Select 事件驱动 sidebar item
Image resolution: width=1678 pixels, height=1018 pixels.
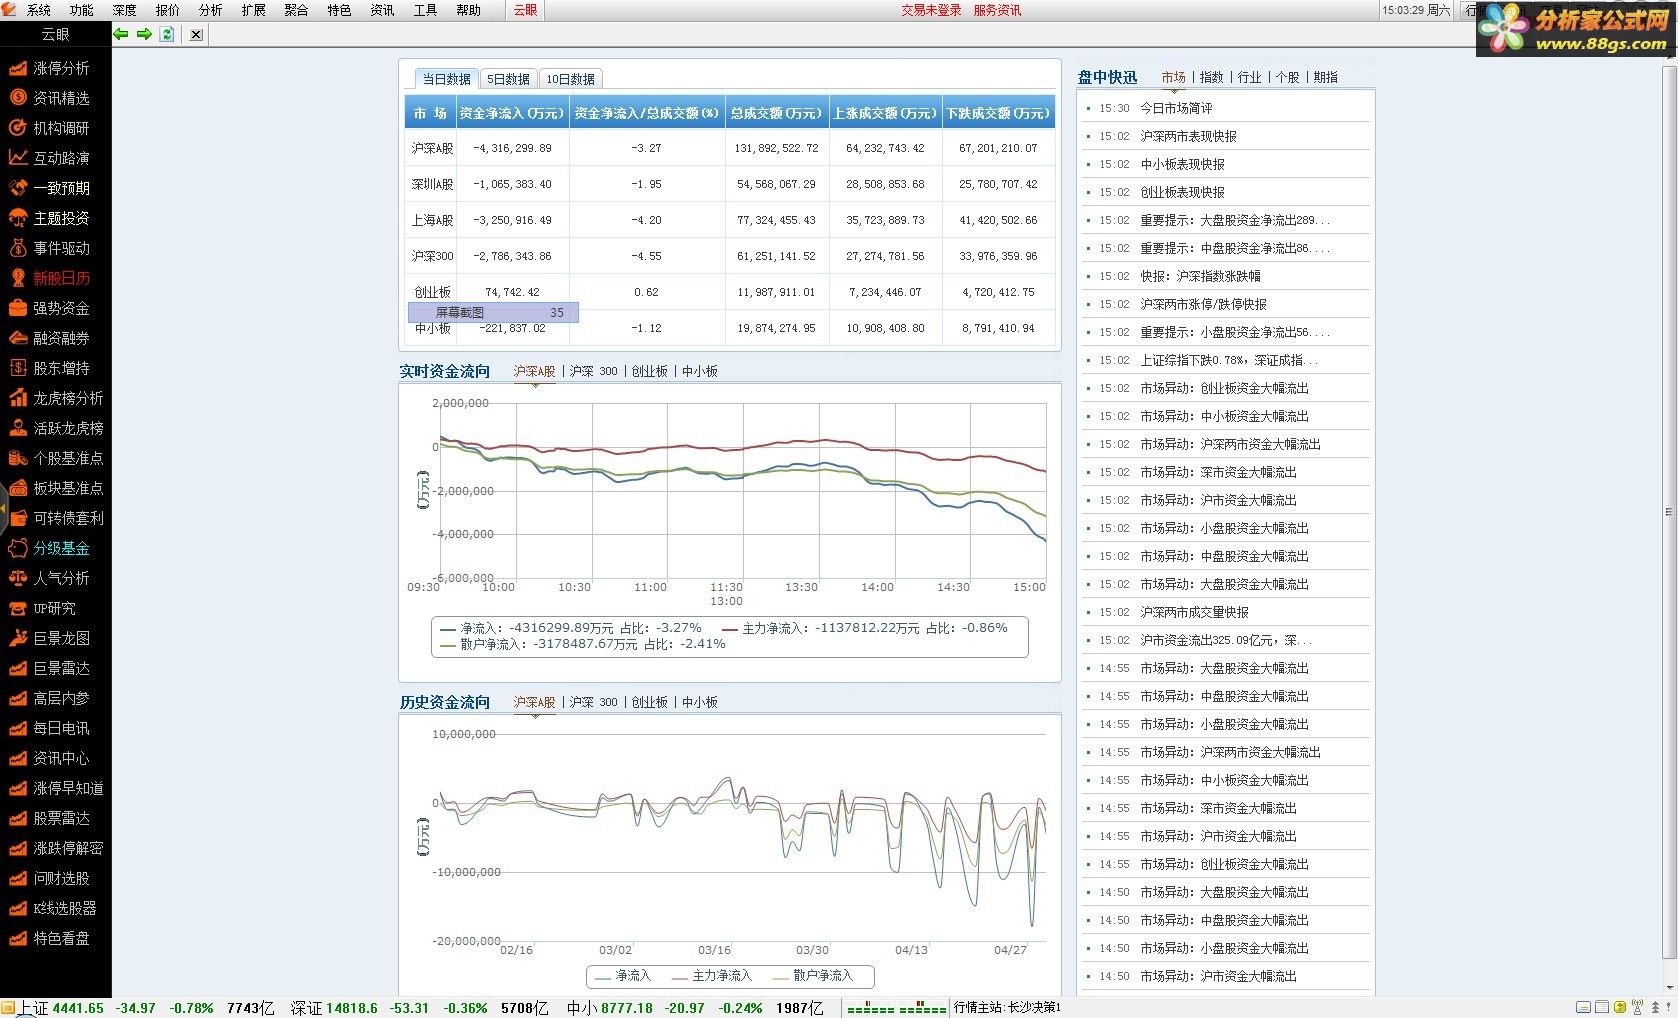coord(50,248)
